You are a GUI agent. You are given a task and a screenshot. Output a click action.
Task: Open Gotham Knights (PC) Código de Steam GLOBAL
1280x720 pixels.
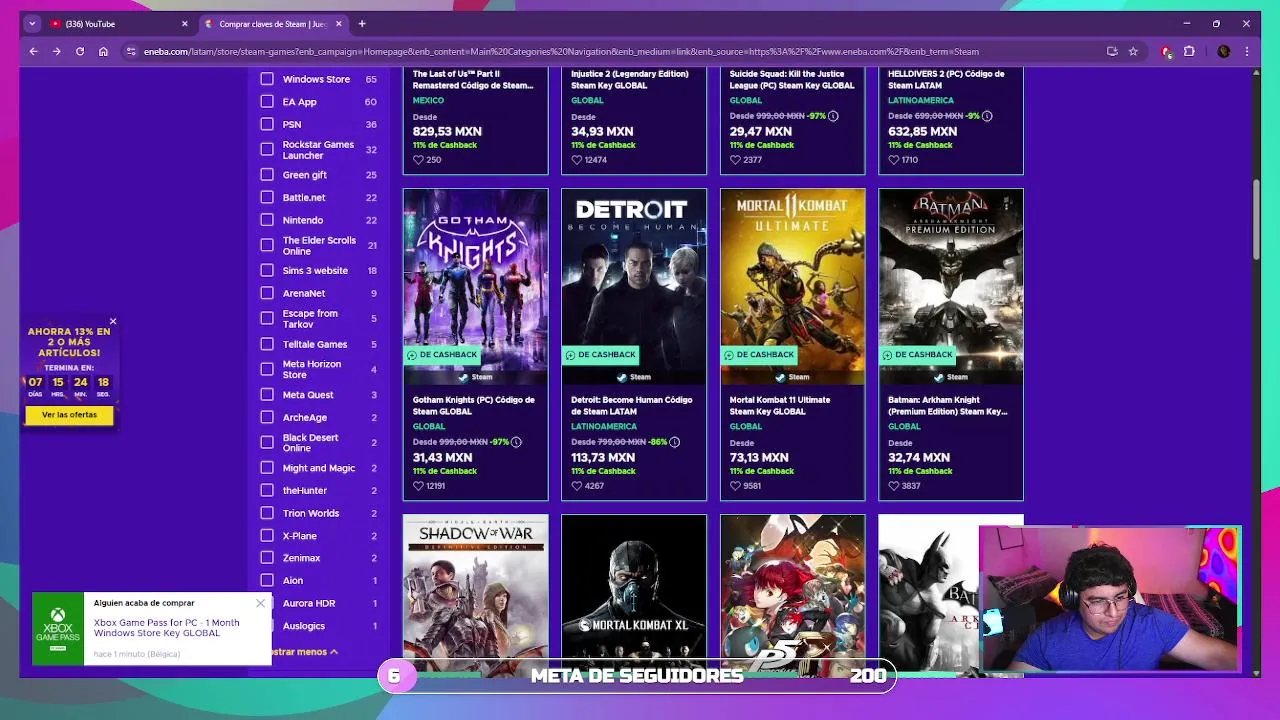[474, 405]
